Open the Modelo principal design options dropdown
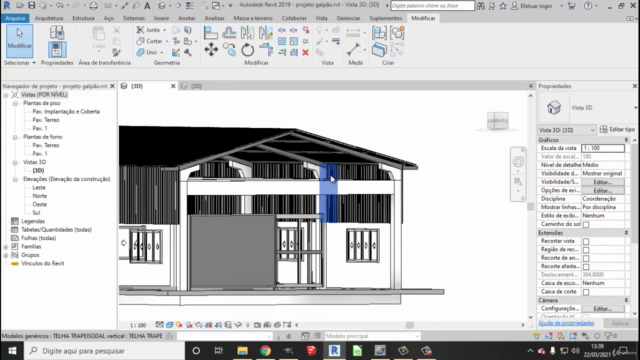The height and width of the screenshot is (360, 640). click(x=372, y=336)
